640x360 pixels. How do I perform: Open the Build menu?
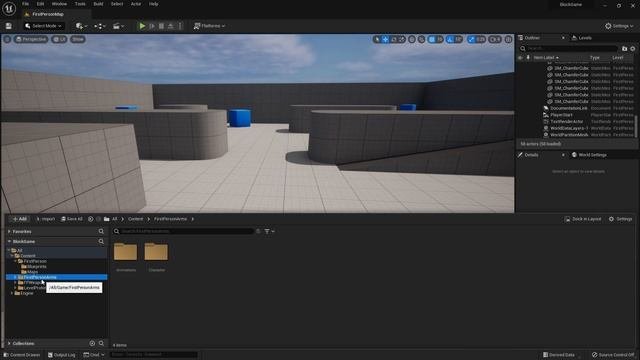(98, 4)
